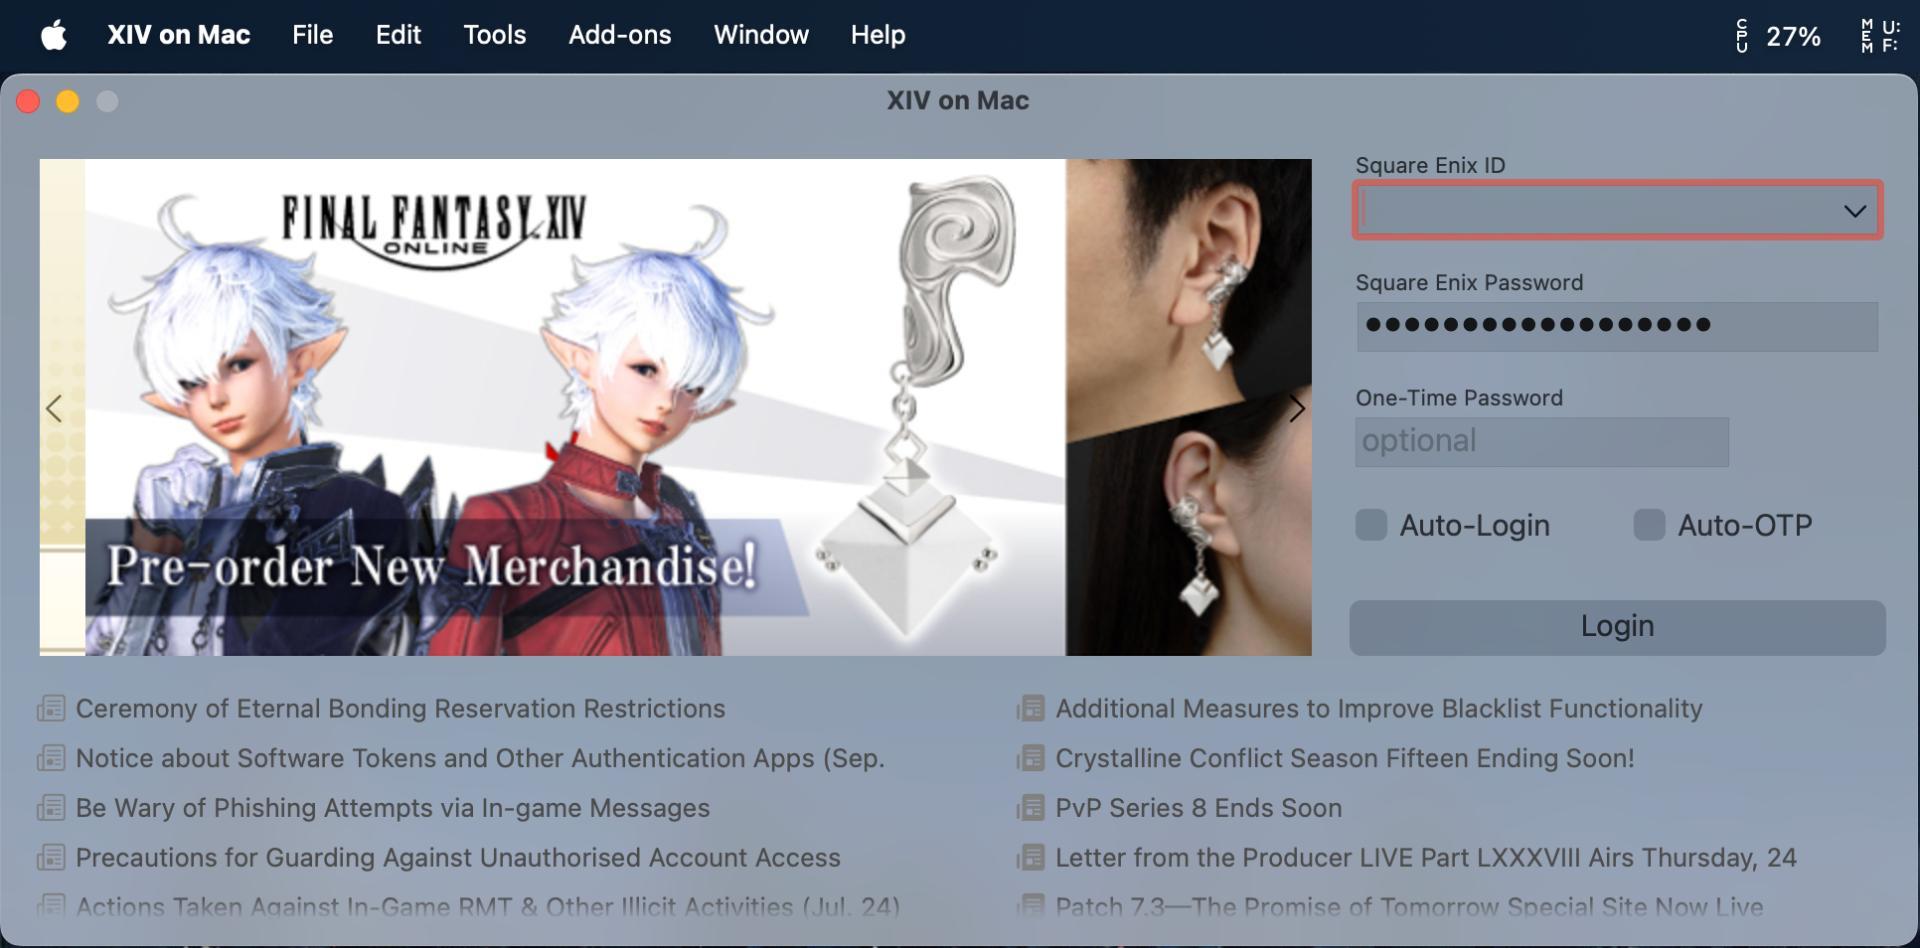
Task: Open the Add-ons menu
Action: pos(620,35)
